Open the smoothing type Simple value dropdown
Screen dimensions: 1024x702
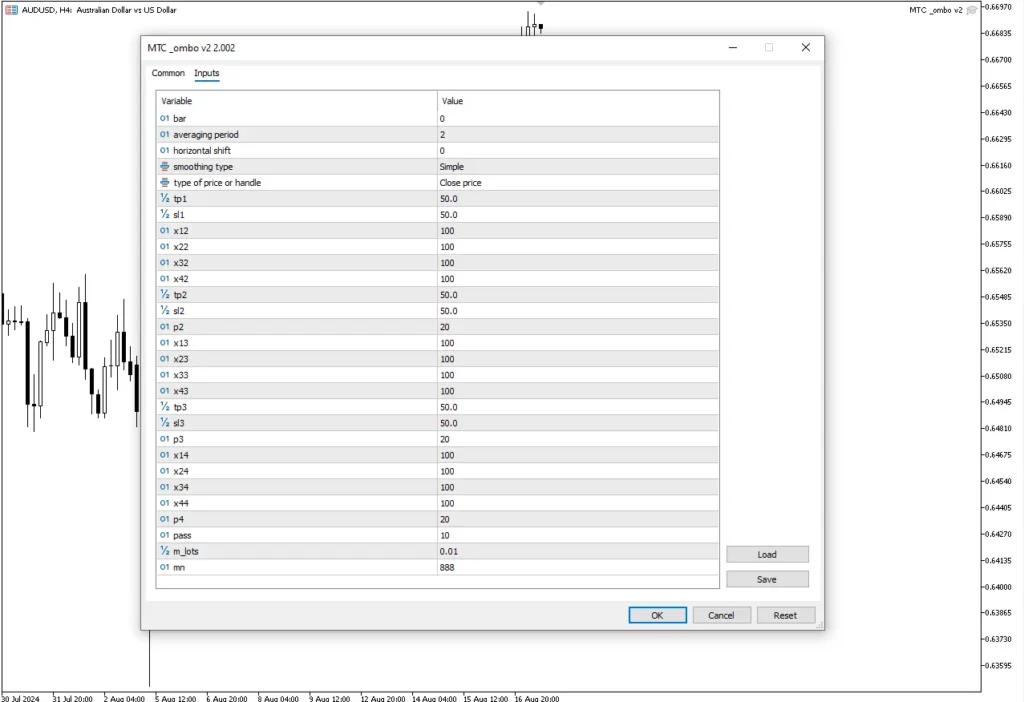(578, 167)
